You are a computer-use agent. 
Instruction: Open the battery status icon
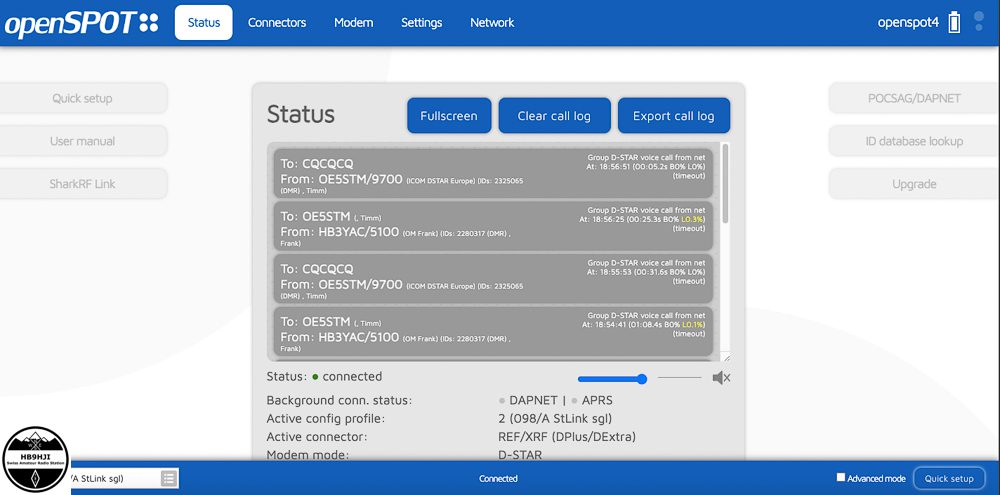[954, 22]
